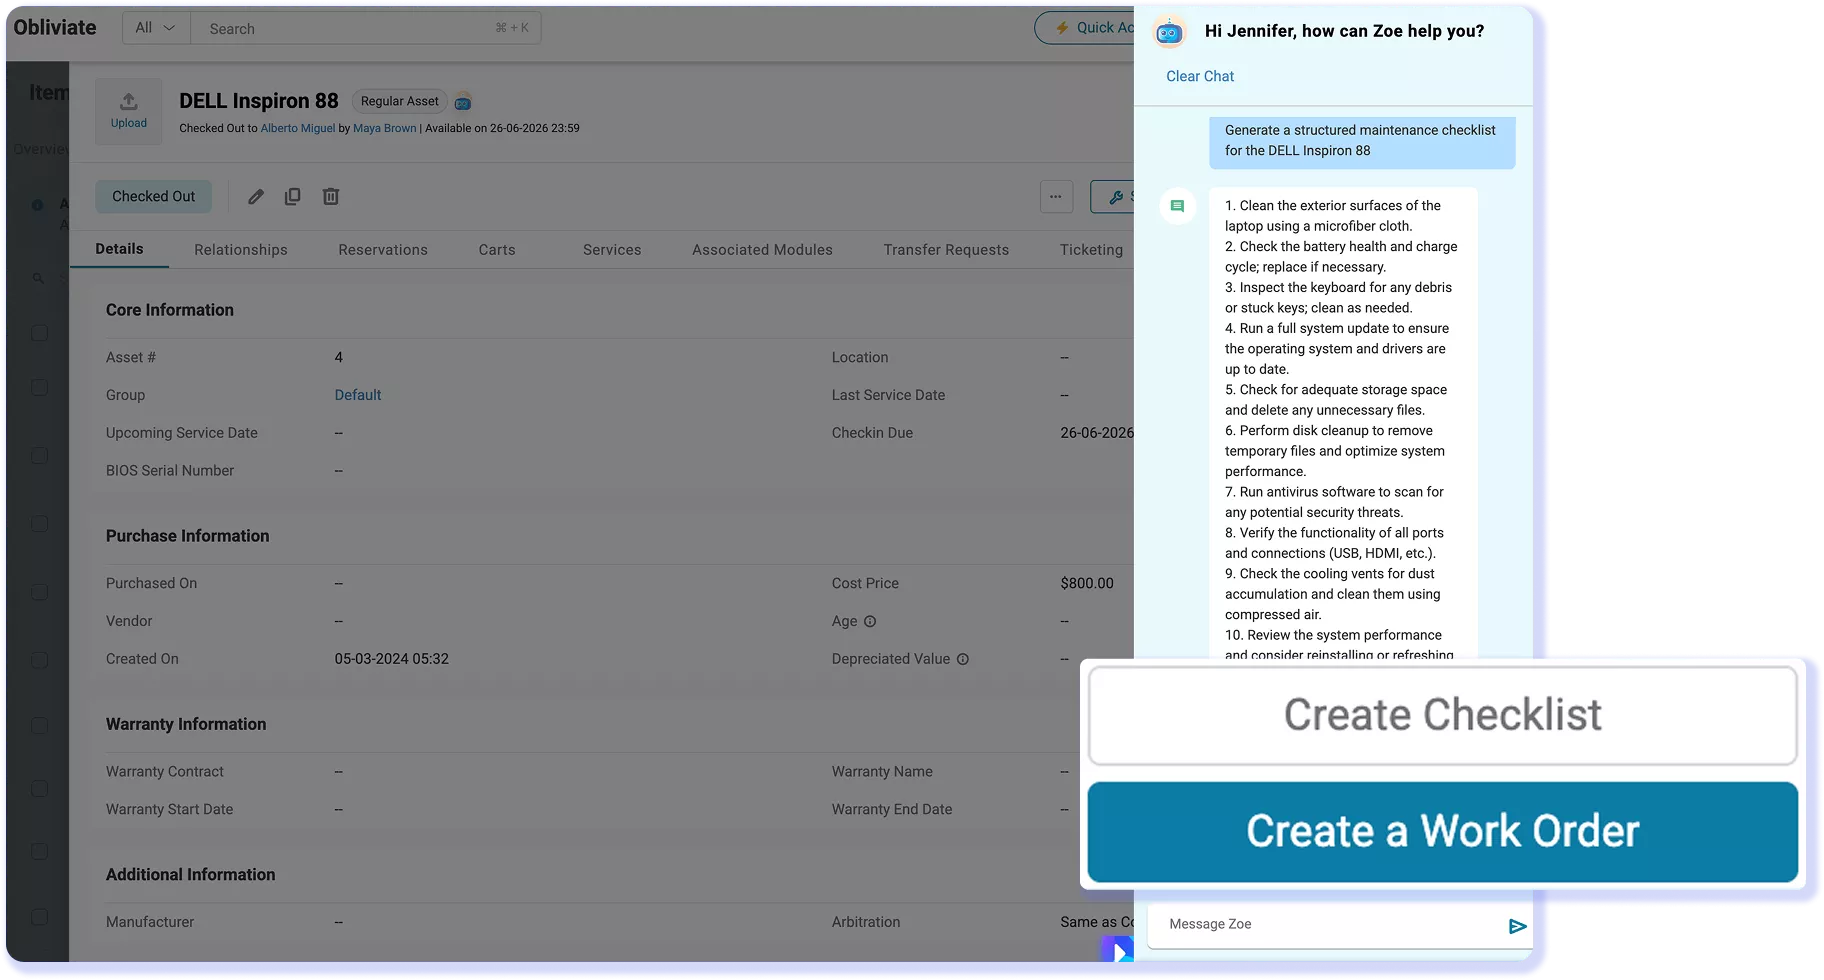This screenshot has width=1824, height=980.
Task: Open the Alberto Miguel user link
Action: (298, 128)
